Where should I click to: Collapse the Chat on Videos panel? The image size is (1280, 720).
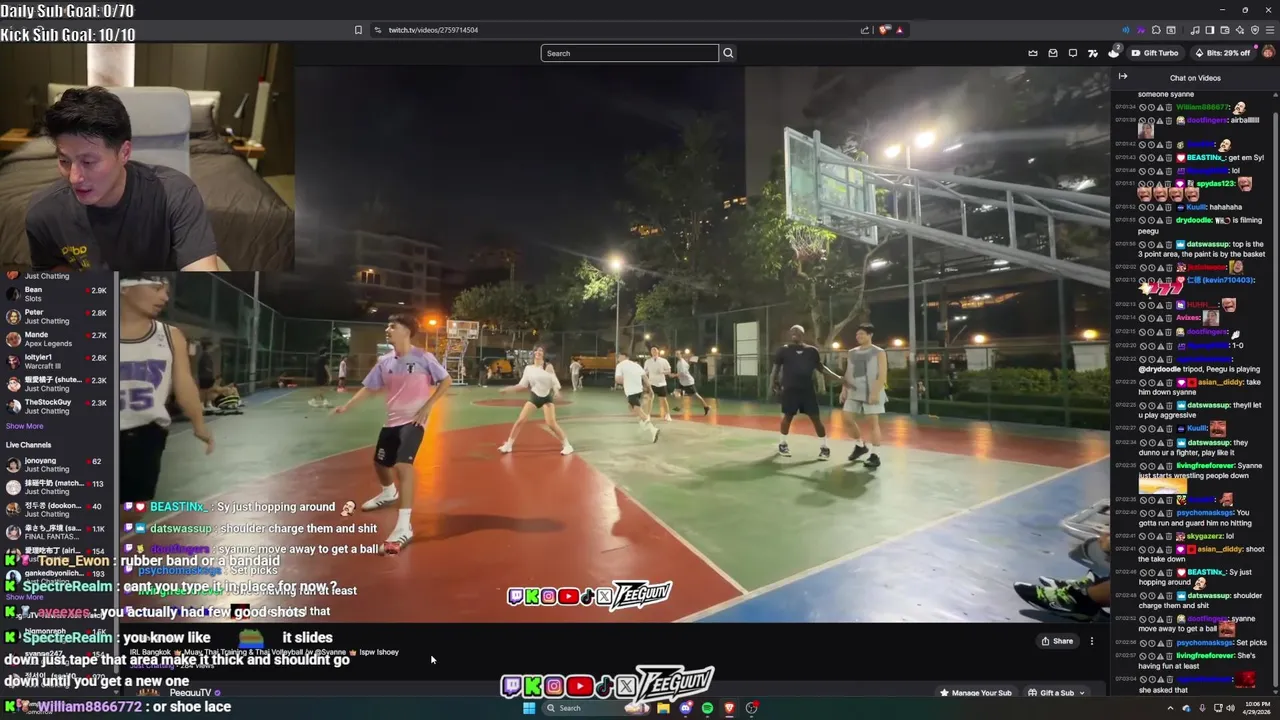(1123, 77)
